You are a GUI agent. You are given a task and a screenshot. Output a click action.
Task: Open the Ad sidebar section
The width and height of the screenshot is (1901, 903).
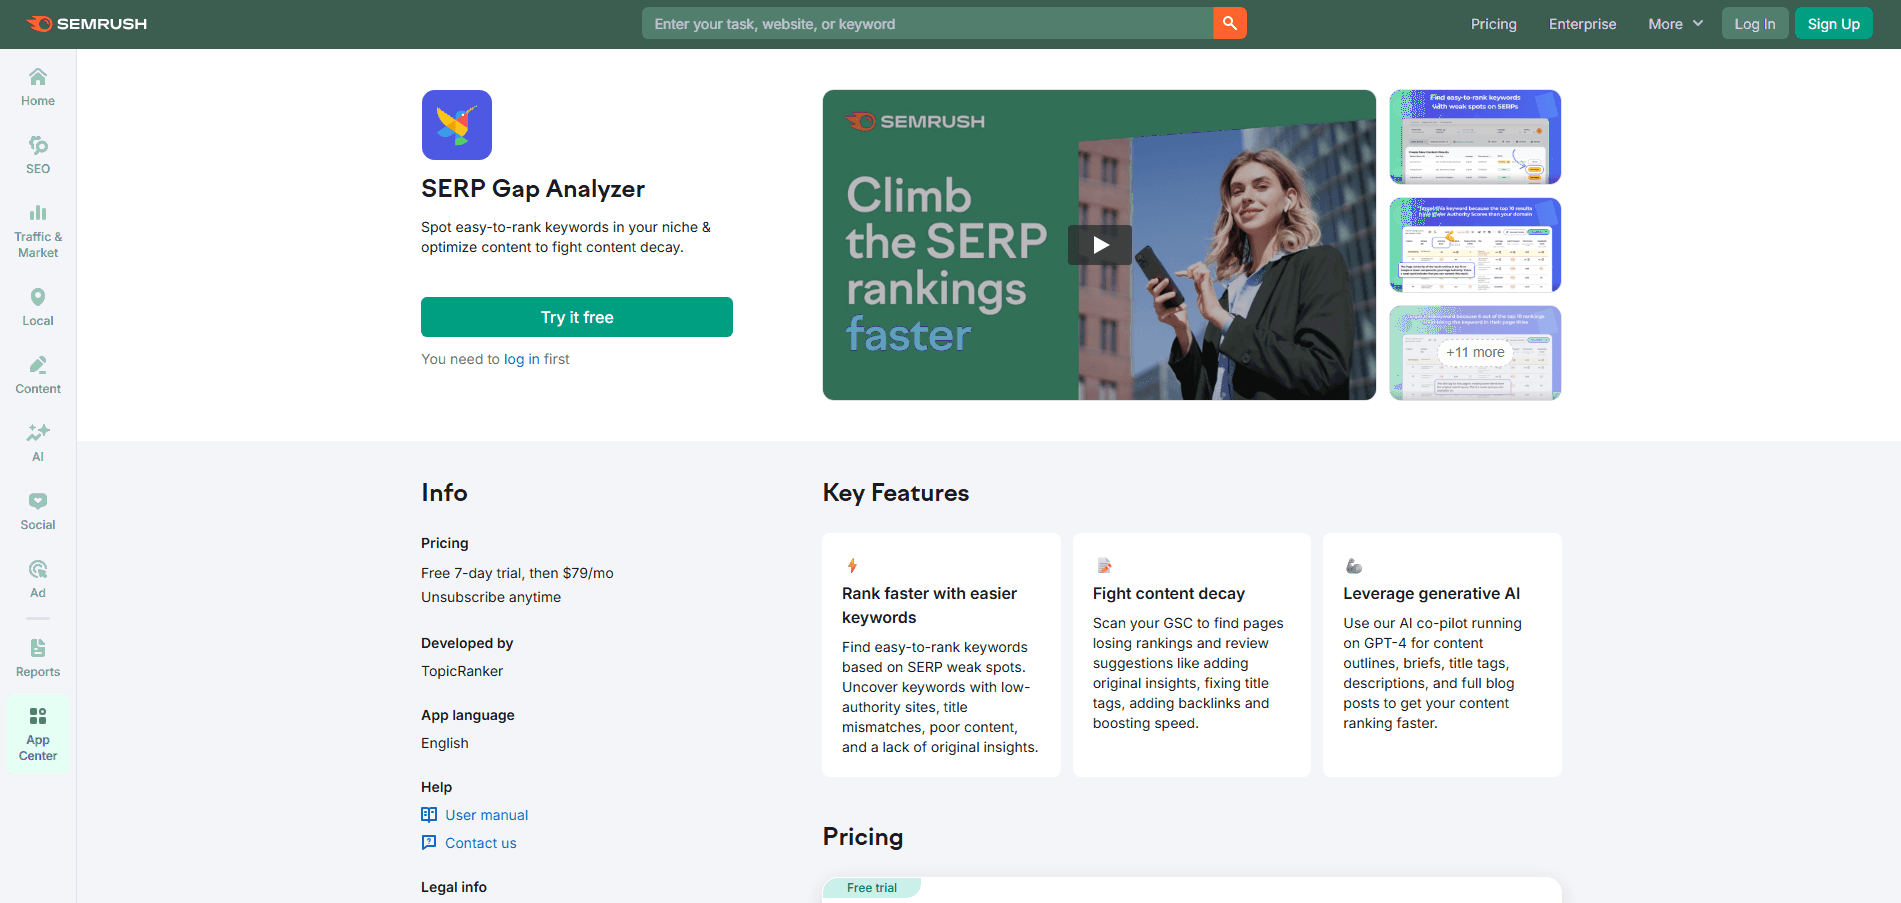tap(38, 579)
